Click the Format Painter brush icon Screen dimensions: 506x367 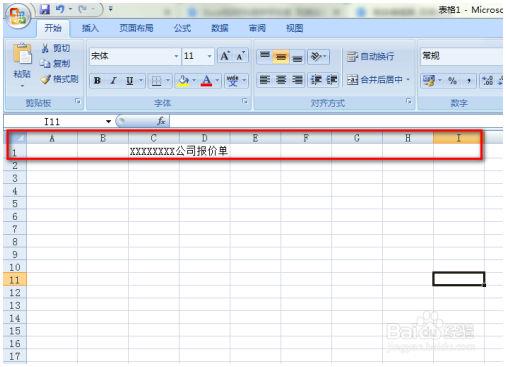pos(45,79)
